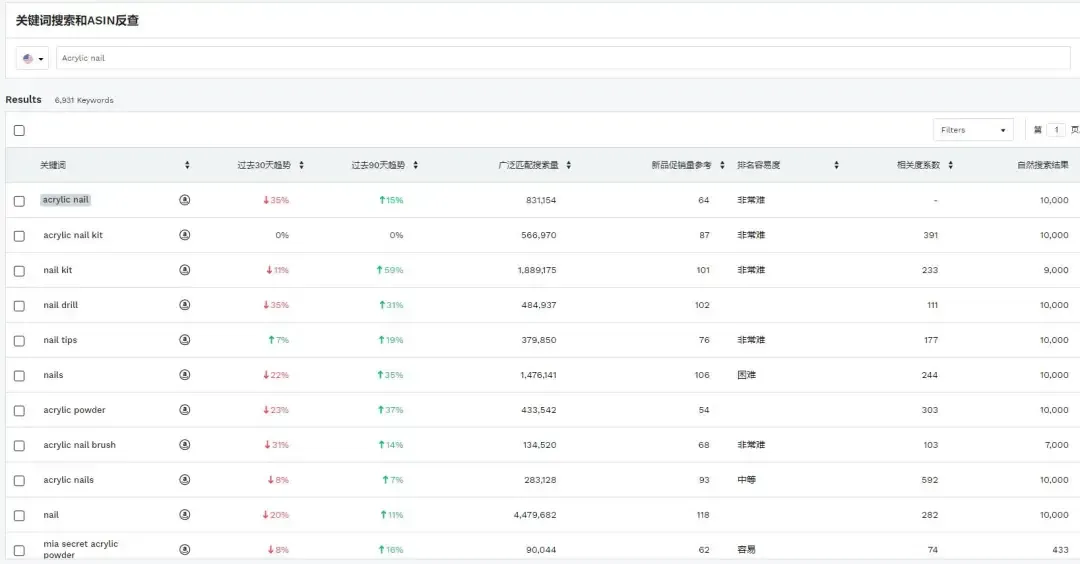Open the circular icon for nail tips row
This screenshot has height=564, width=1080.
pyautogui.click(x=185, y=340)
